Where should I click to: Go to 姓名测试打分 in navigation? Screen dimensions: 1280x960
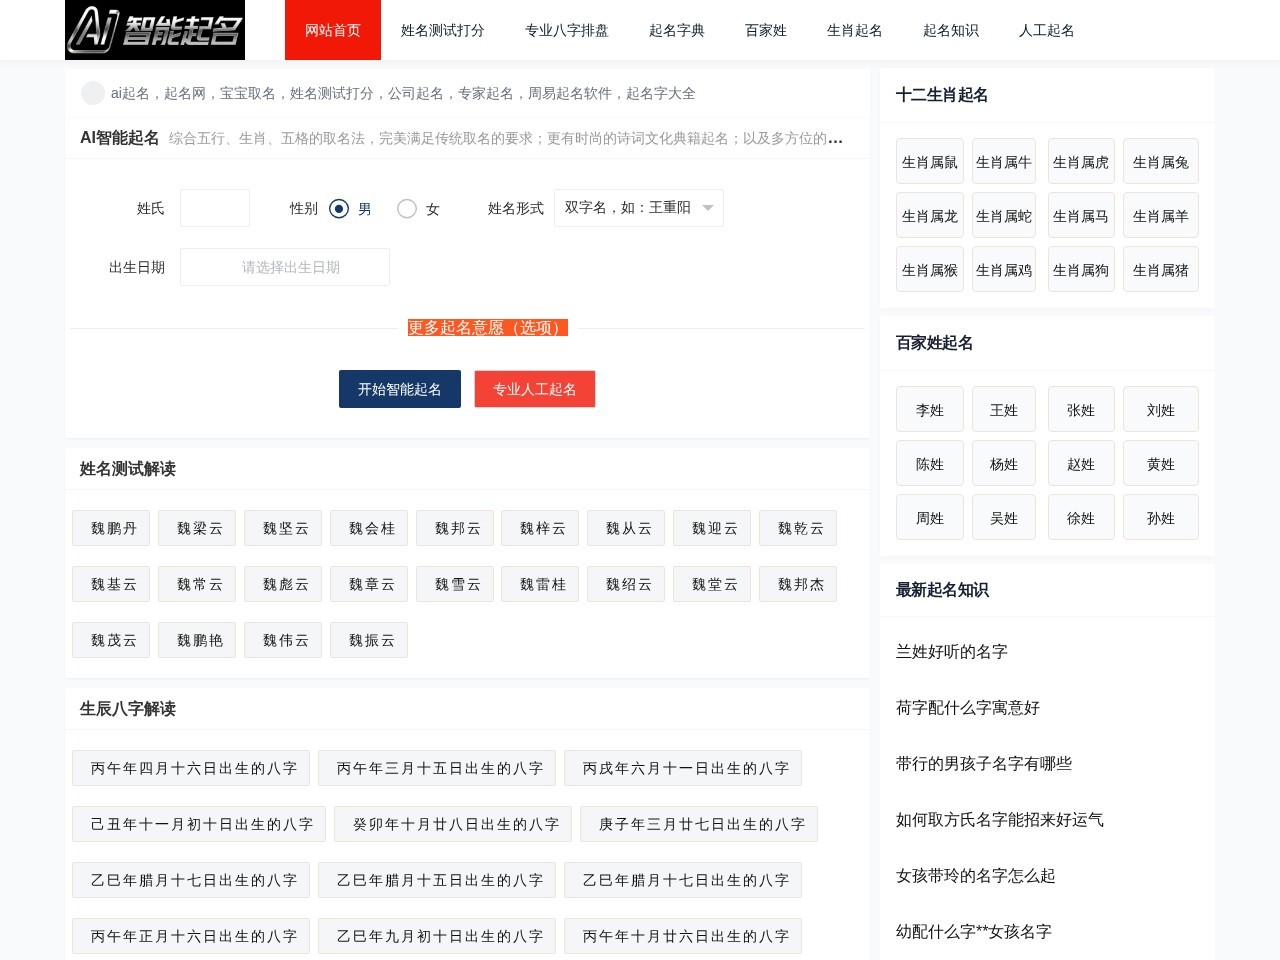pos(443,30)
